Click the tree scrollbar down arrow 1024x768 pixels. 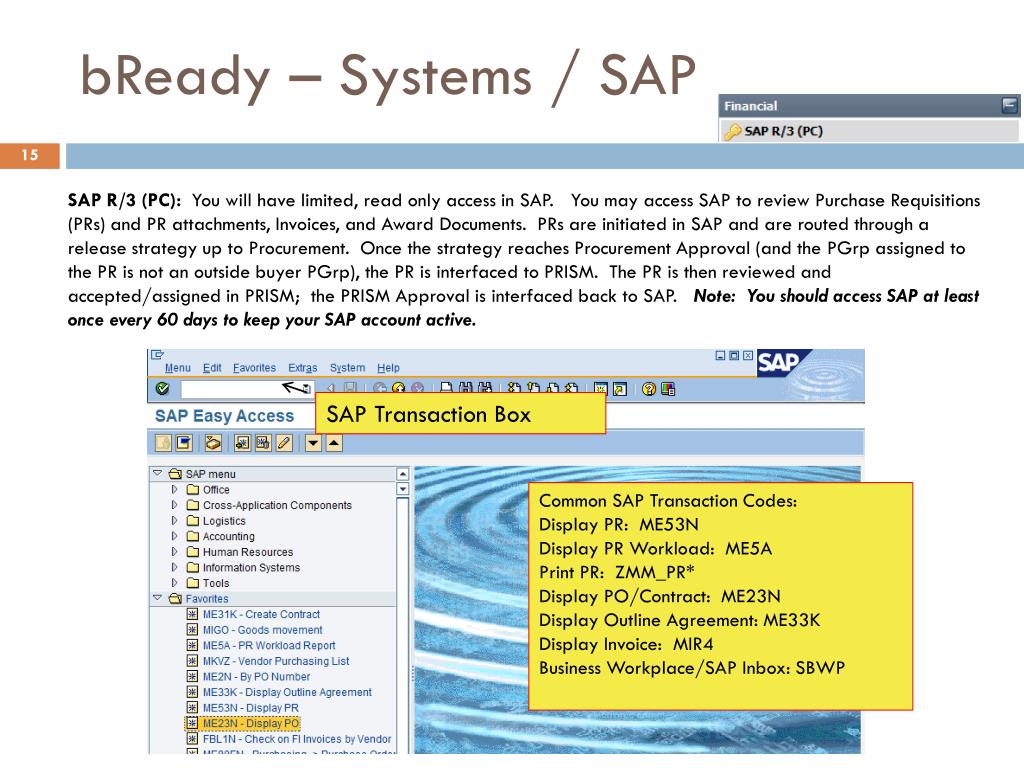tap(402, 488)
